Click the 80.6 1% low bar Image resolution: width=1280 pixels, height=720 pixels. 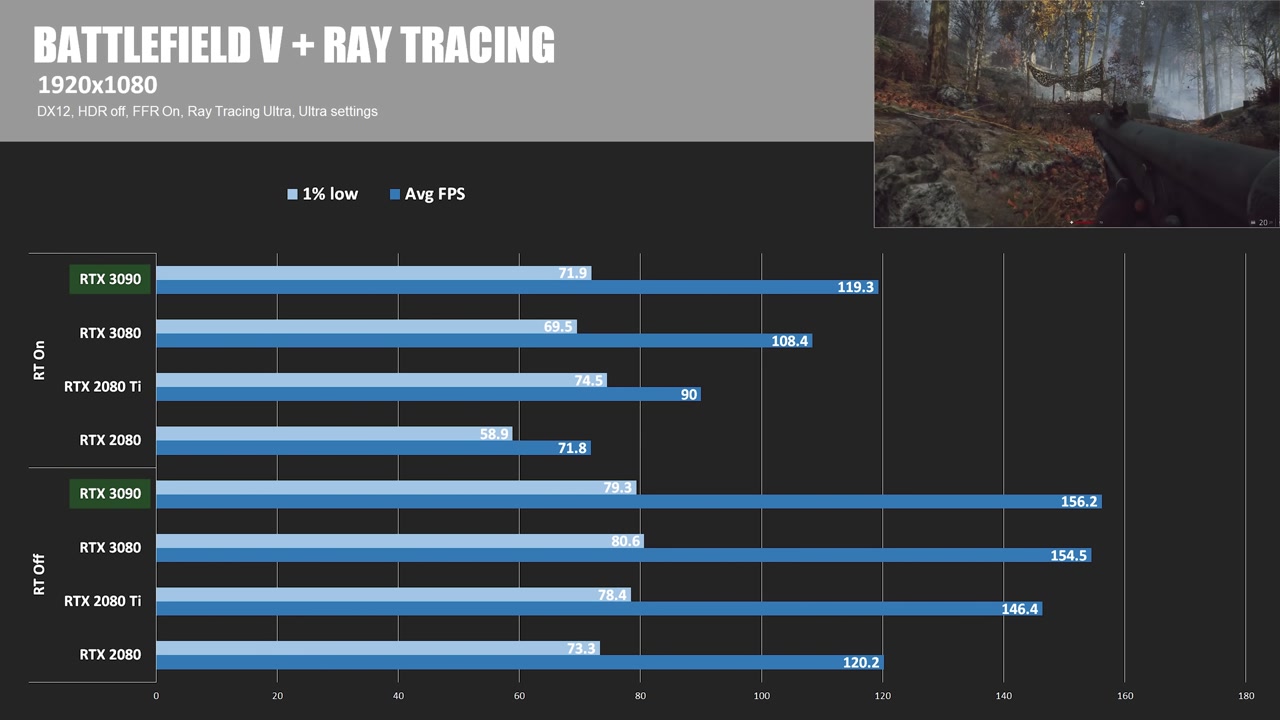point(400,541)
